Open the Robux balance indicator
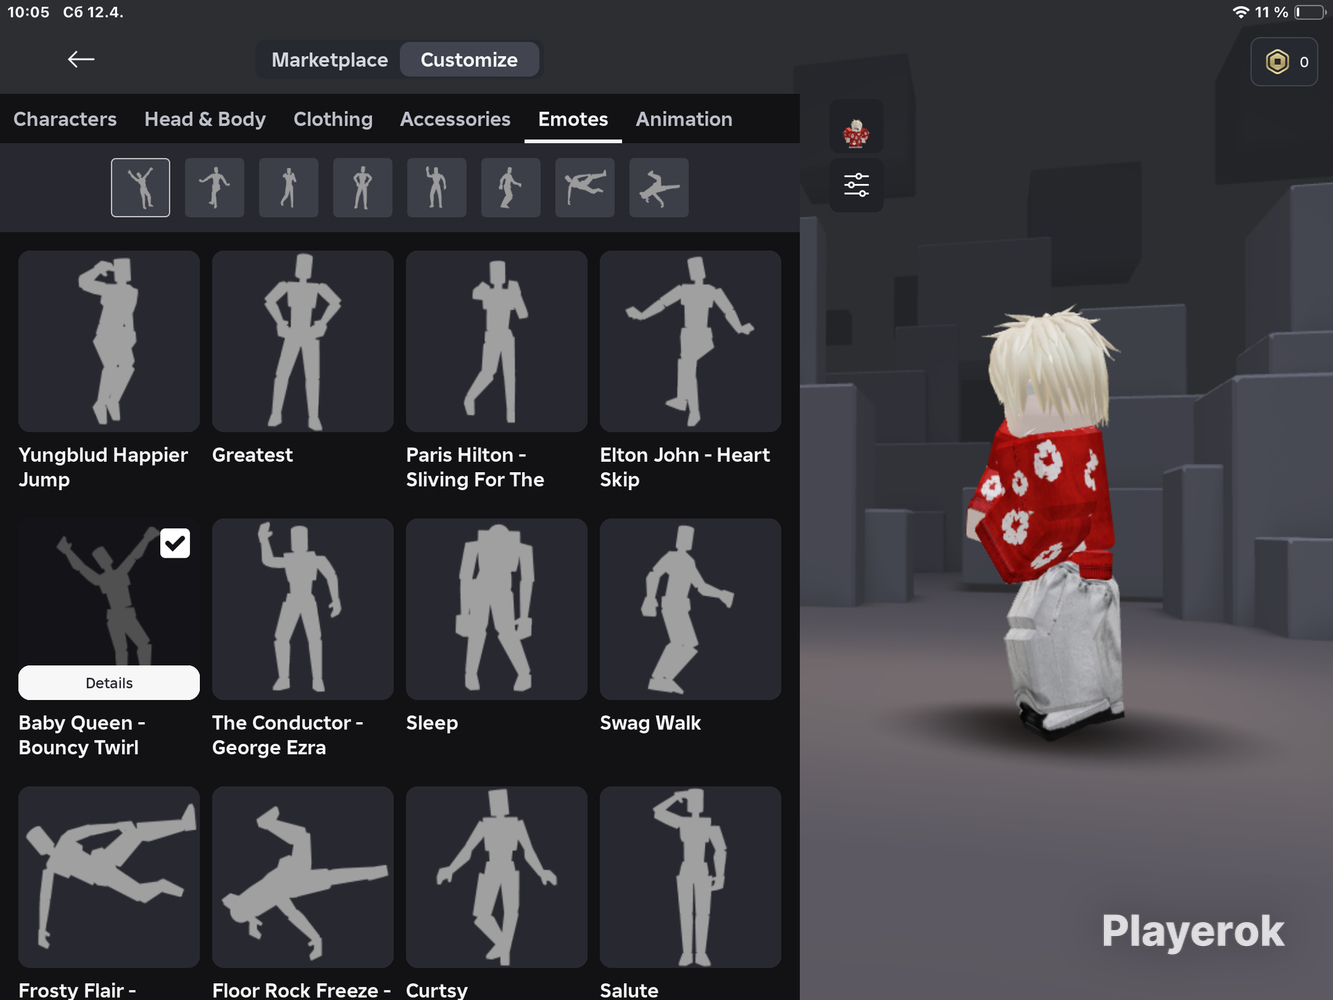 click(x=1284, y=62)
